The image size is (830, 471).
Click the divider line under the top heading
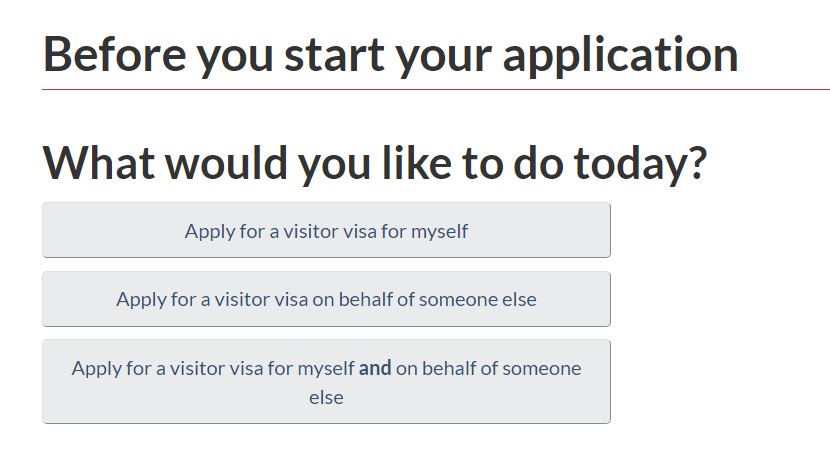(436, 90)
